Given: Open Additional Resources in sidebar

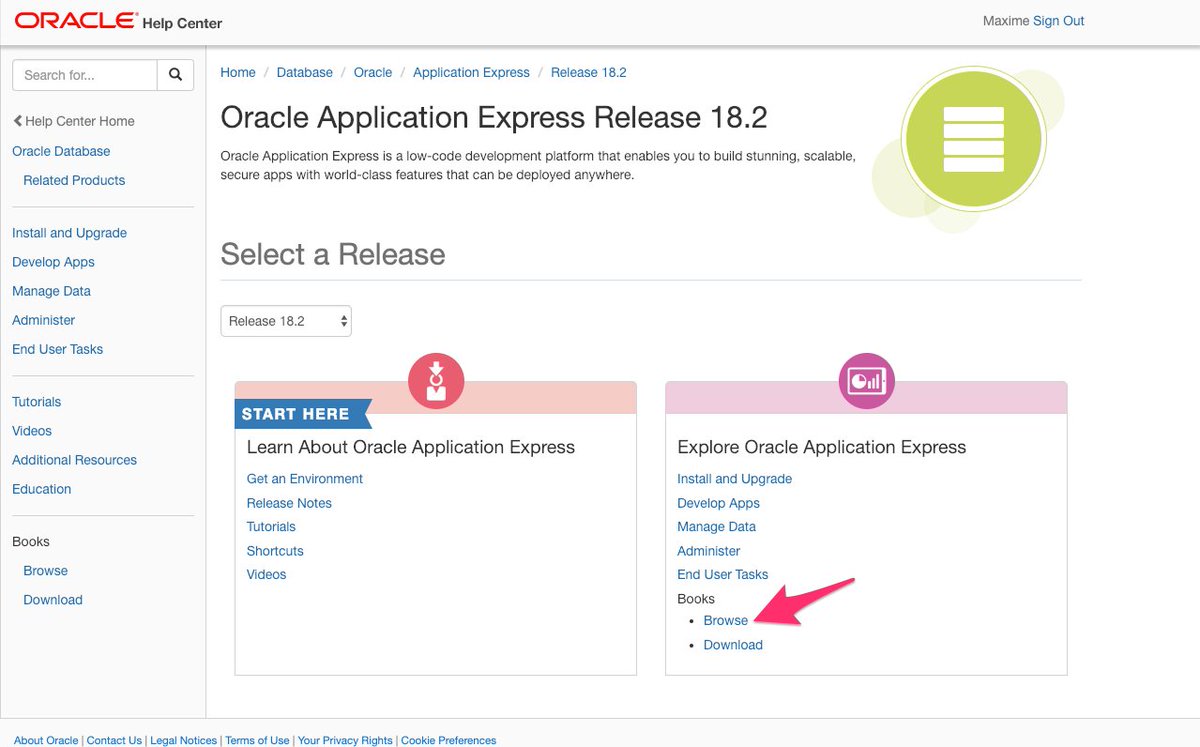Looking at the screenshot, I should tap(74, 460).
